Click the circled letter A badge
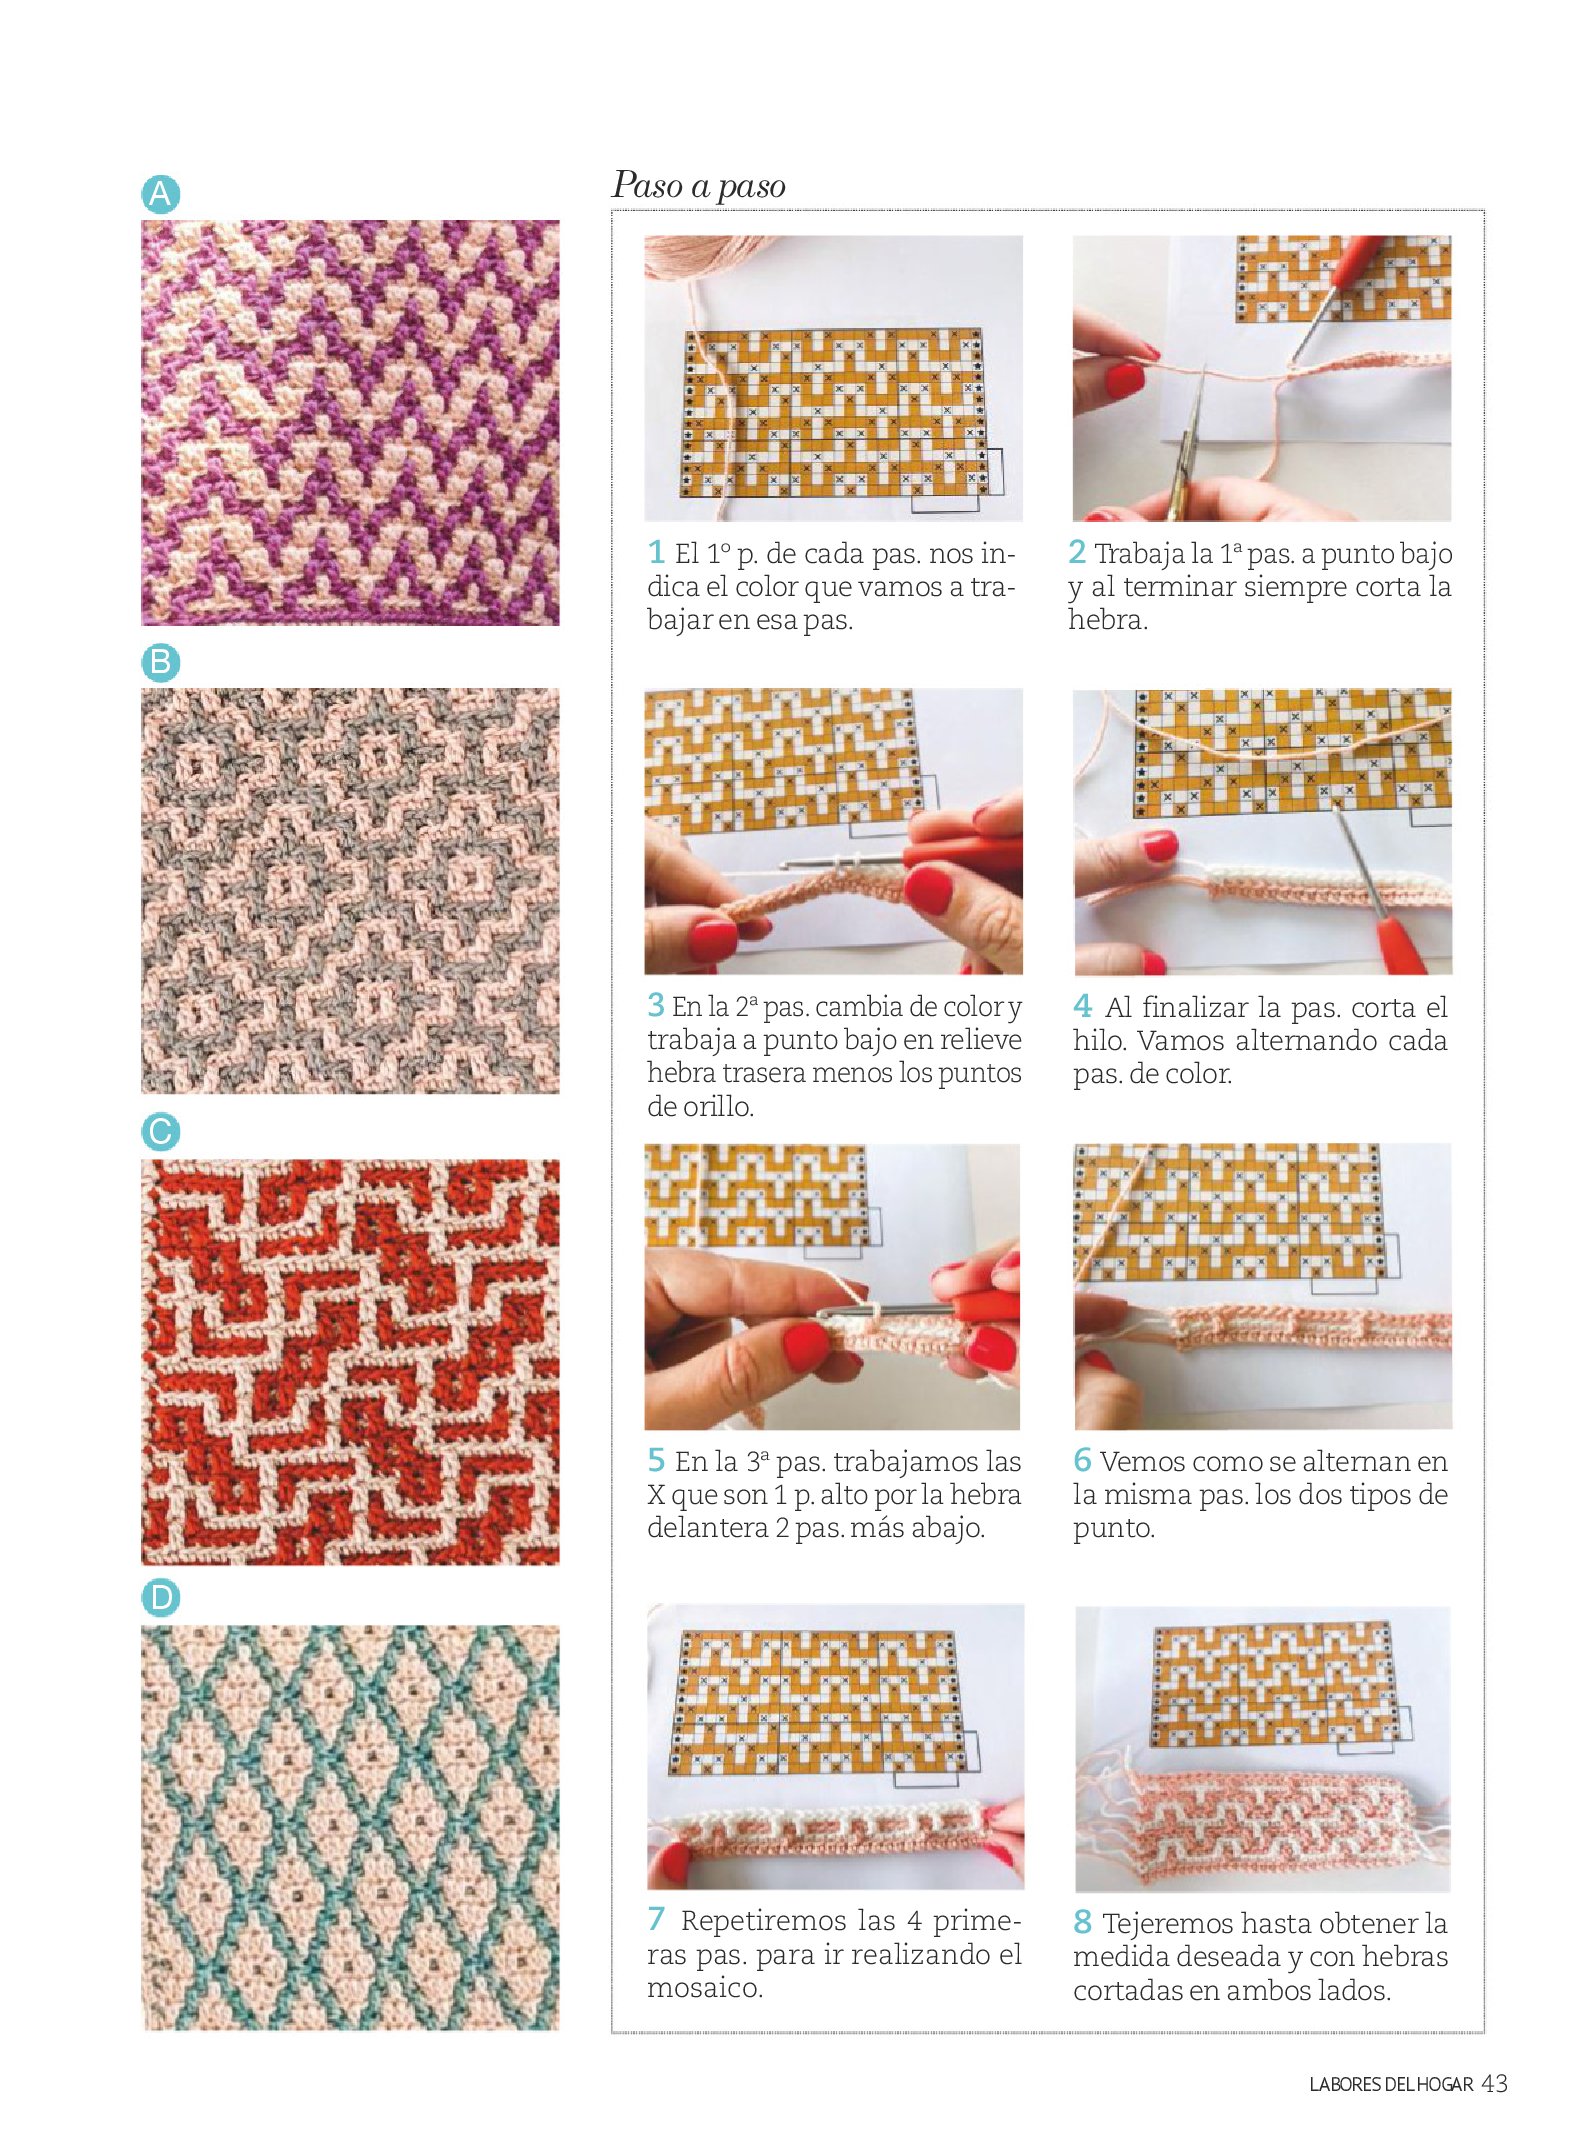Screen dimensions: 1575x2142 [161, 193]
